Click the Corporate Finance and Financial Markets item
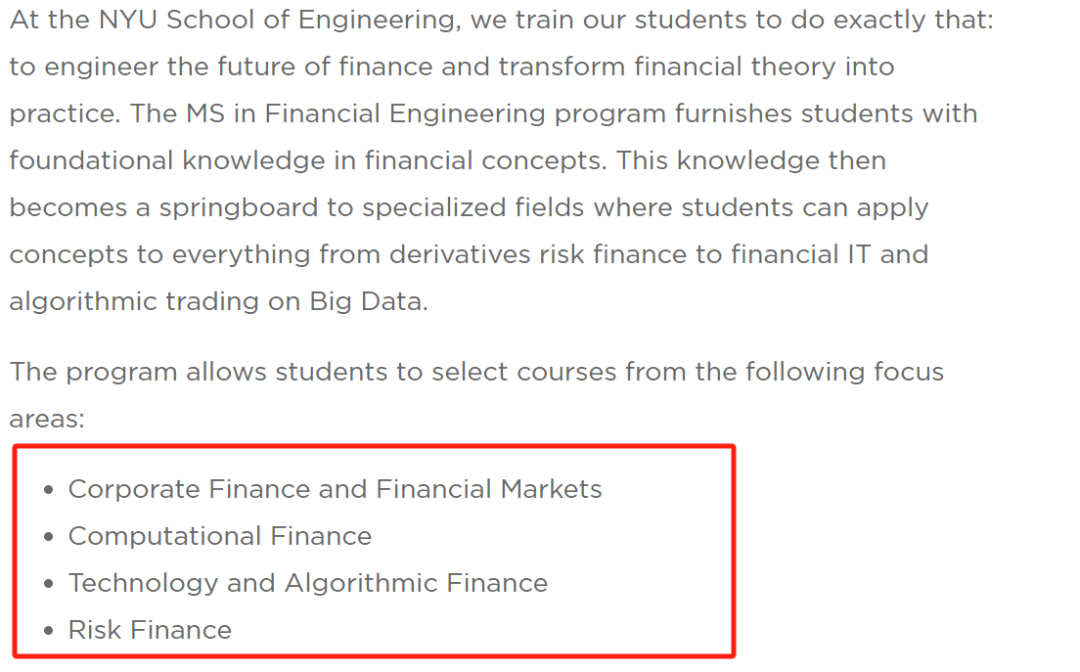1080x672 pixels. click(335, 489)
